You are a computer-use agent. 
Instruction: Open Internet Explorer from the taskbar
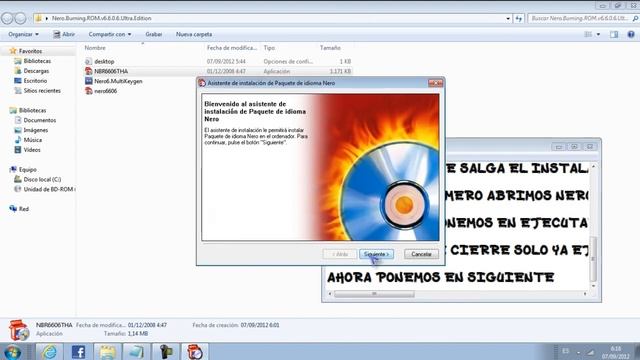[49, 351]
